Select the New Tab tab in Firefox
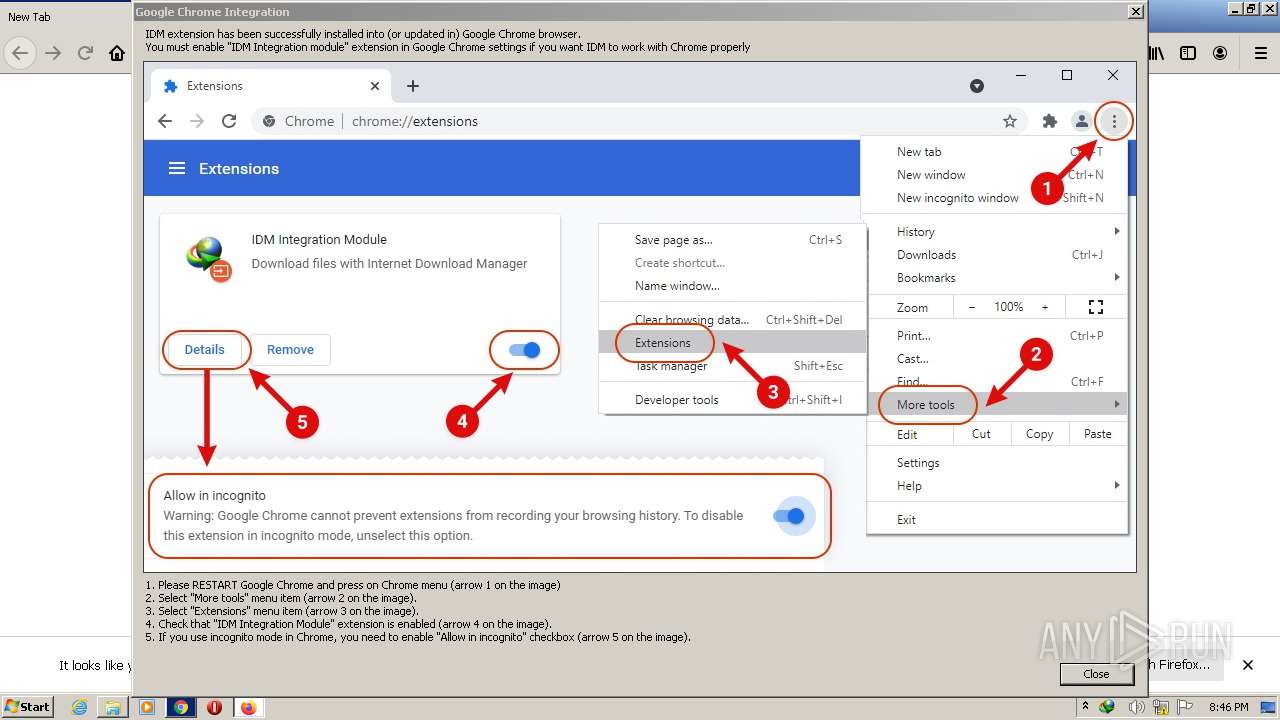The height and width of the screenshot is (720, 1280). point(29,17)
